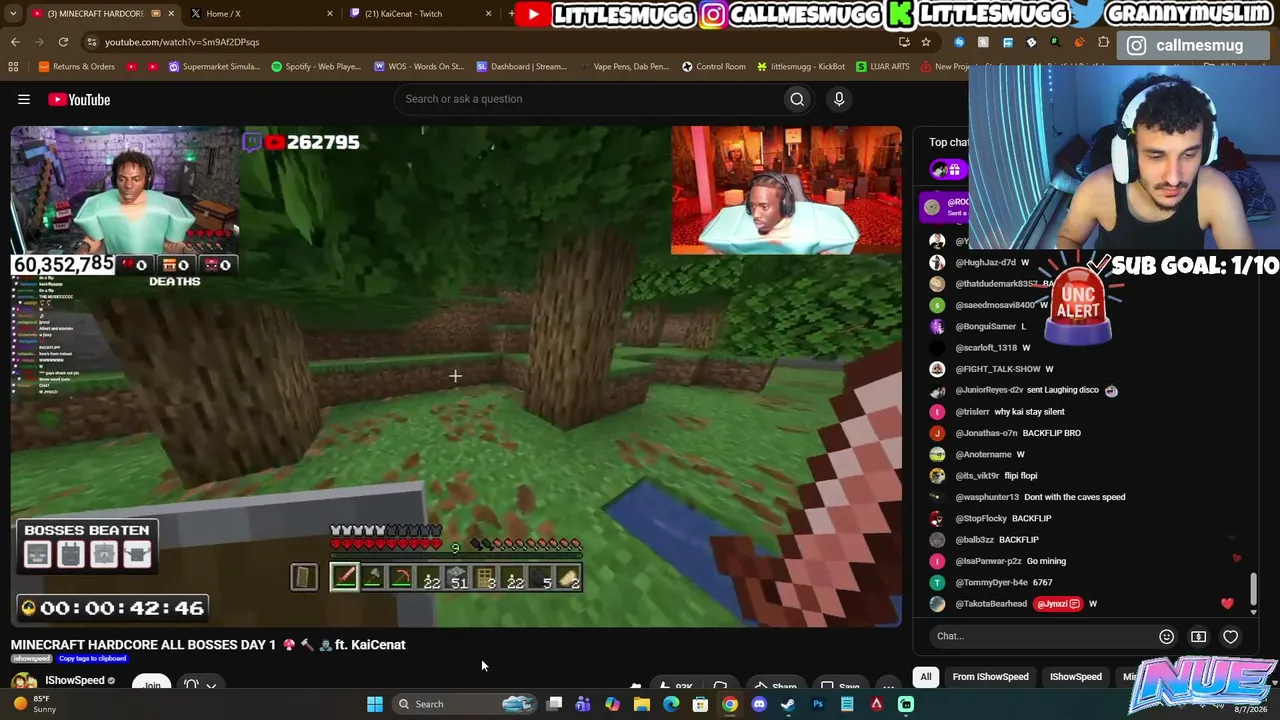Viewport: 1280px width, 720px height.
Task: Click the verified badge next to IShowSpeed
Action: pyautogui.click(x=111, y=681)
